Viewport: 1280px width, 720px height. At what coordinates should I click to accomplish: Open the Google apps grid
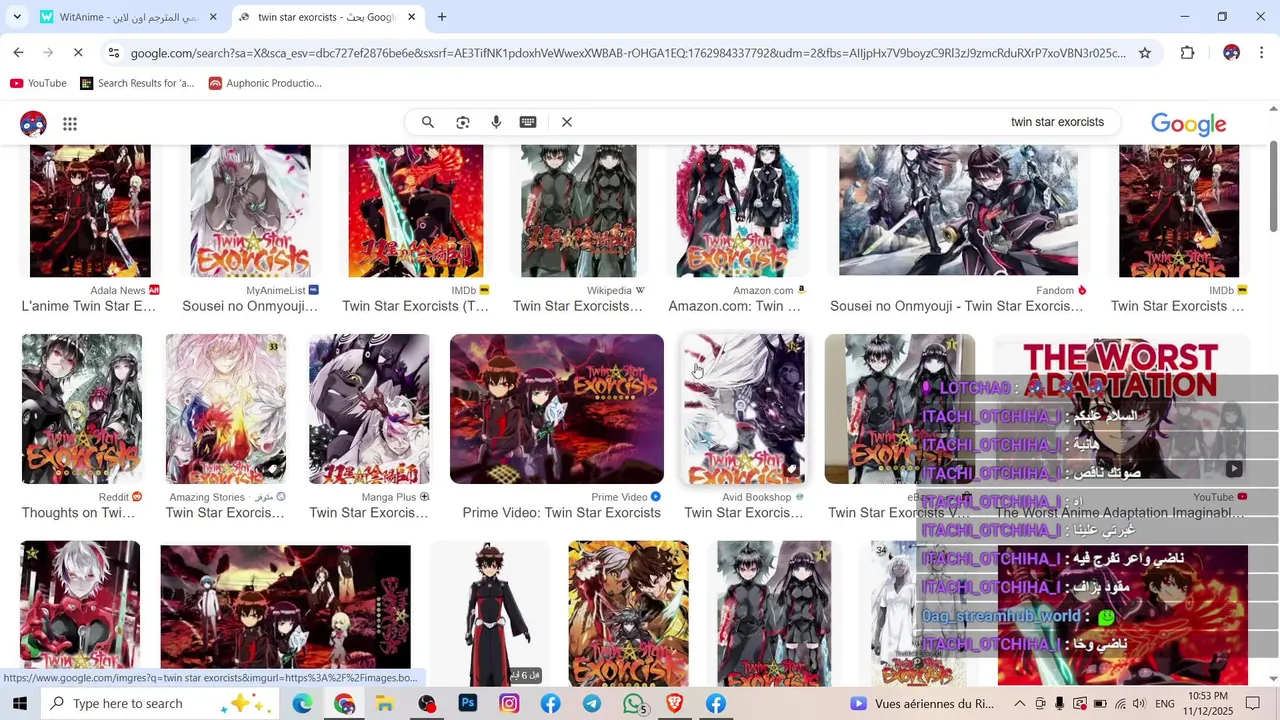coord(70,124)
